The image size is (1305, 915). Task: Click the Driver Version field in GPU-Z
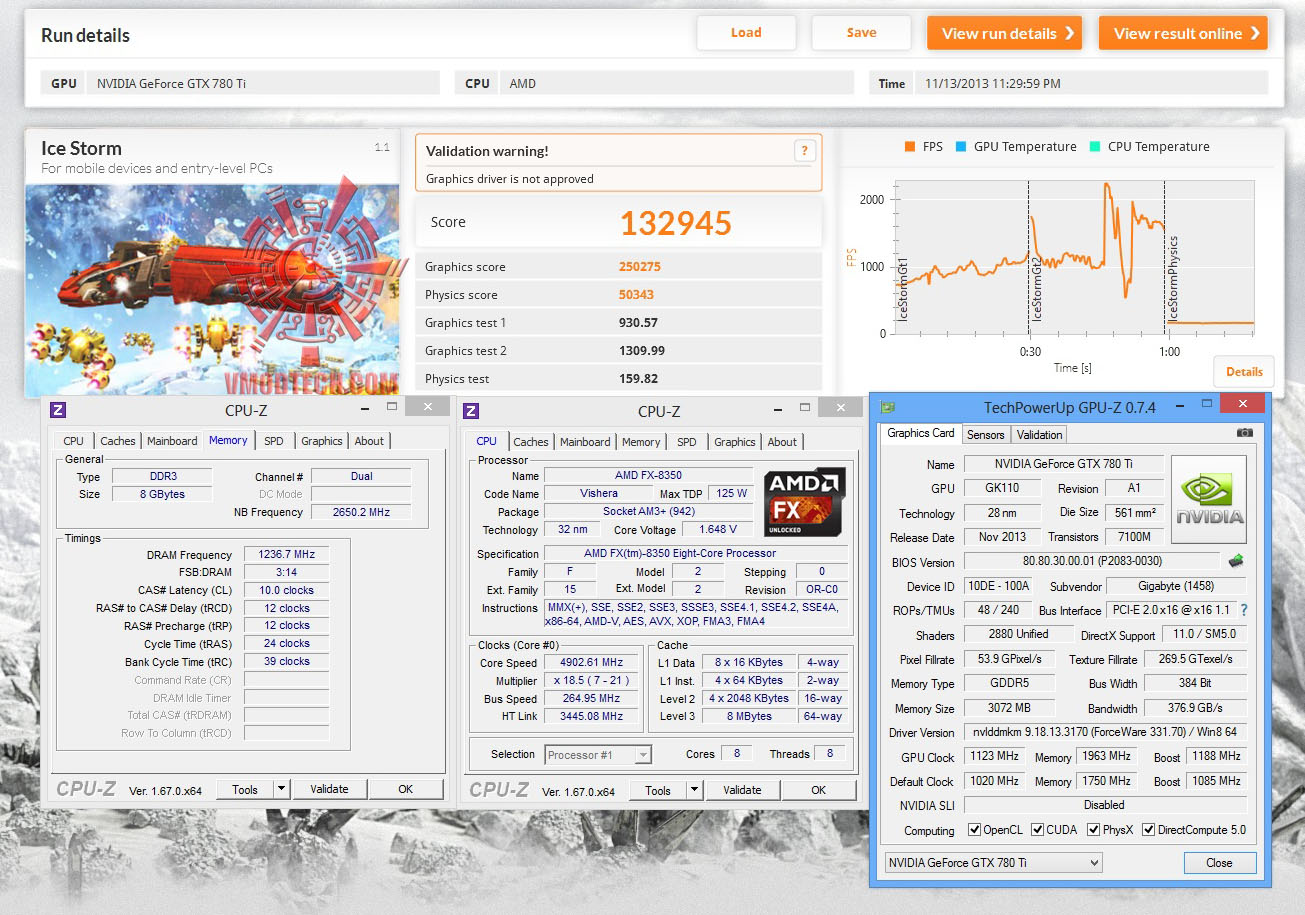[1105, 732]
